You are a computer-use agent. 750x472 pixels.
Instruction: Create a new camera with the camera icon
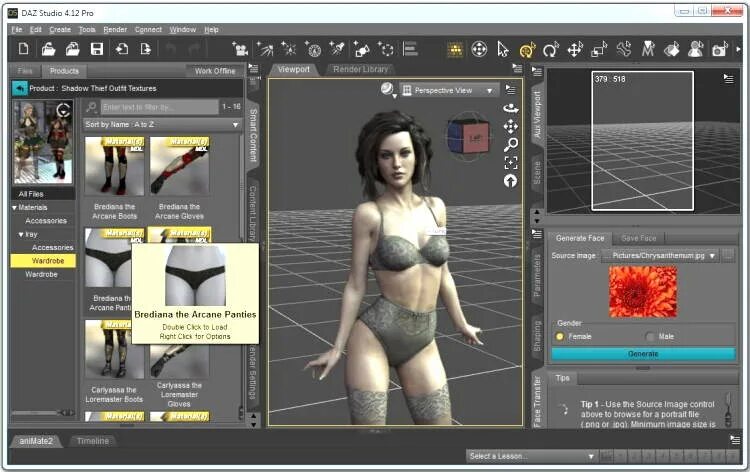pyautogui.click(x=240, y=49)
